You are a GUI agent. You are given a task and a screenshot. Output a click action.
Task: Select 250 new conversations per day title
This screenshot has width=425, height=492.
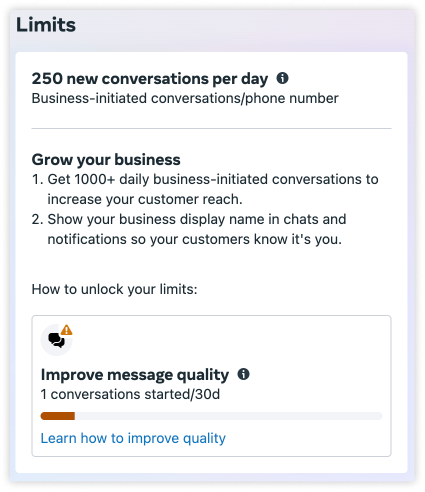click(x=150, y=79)
